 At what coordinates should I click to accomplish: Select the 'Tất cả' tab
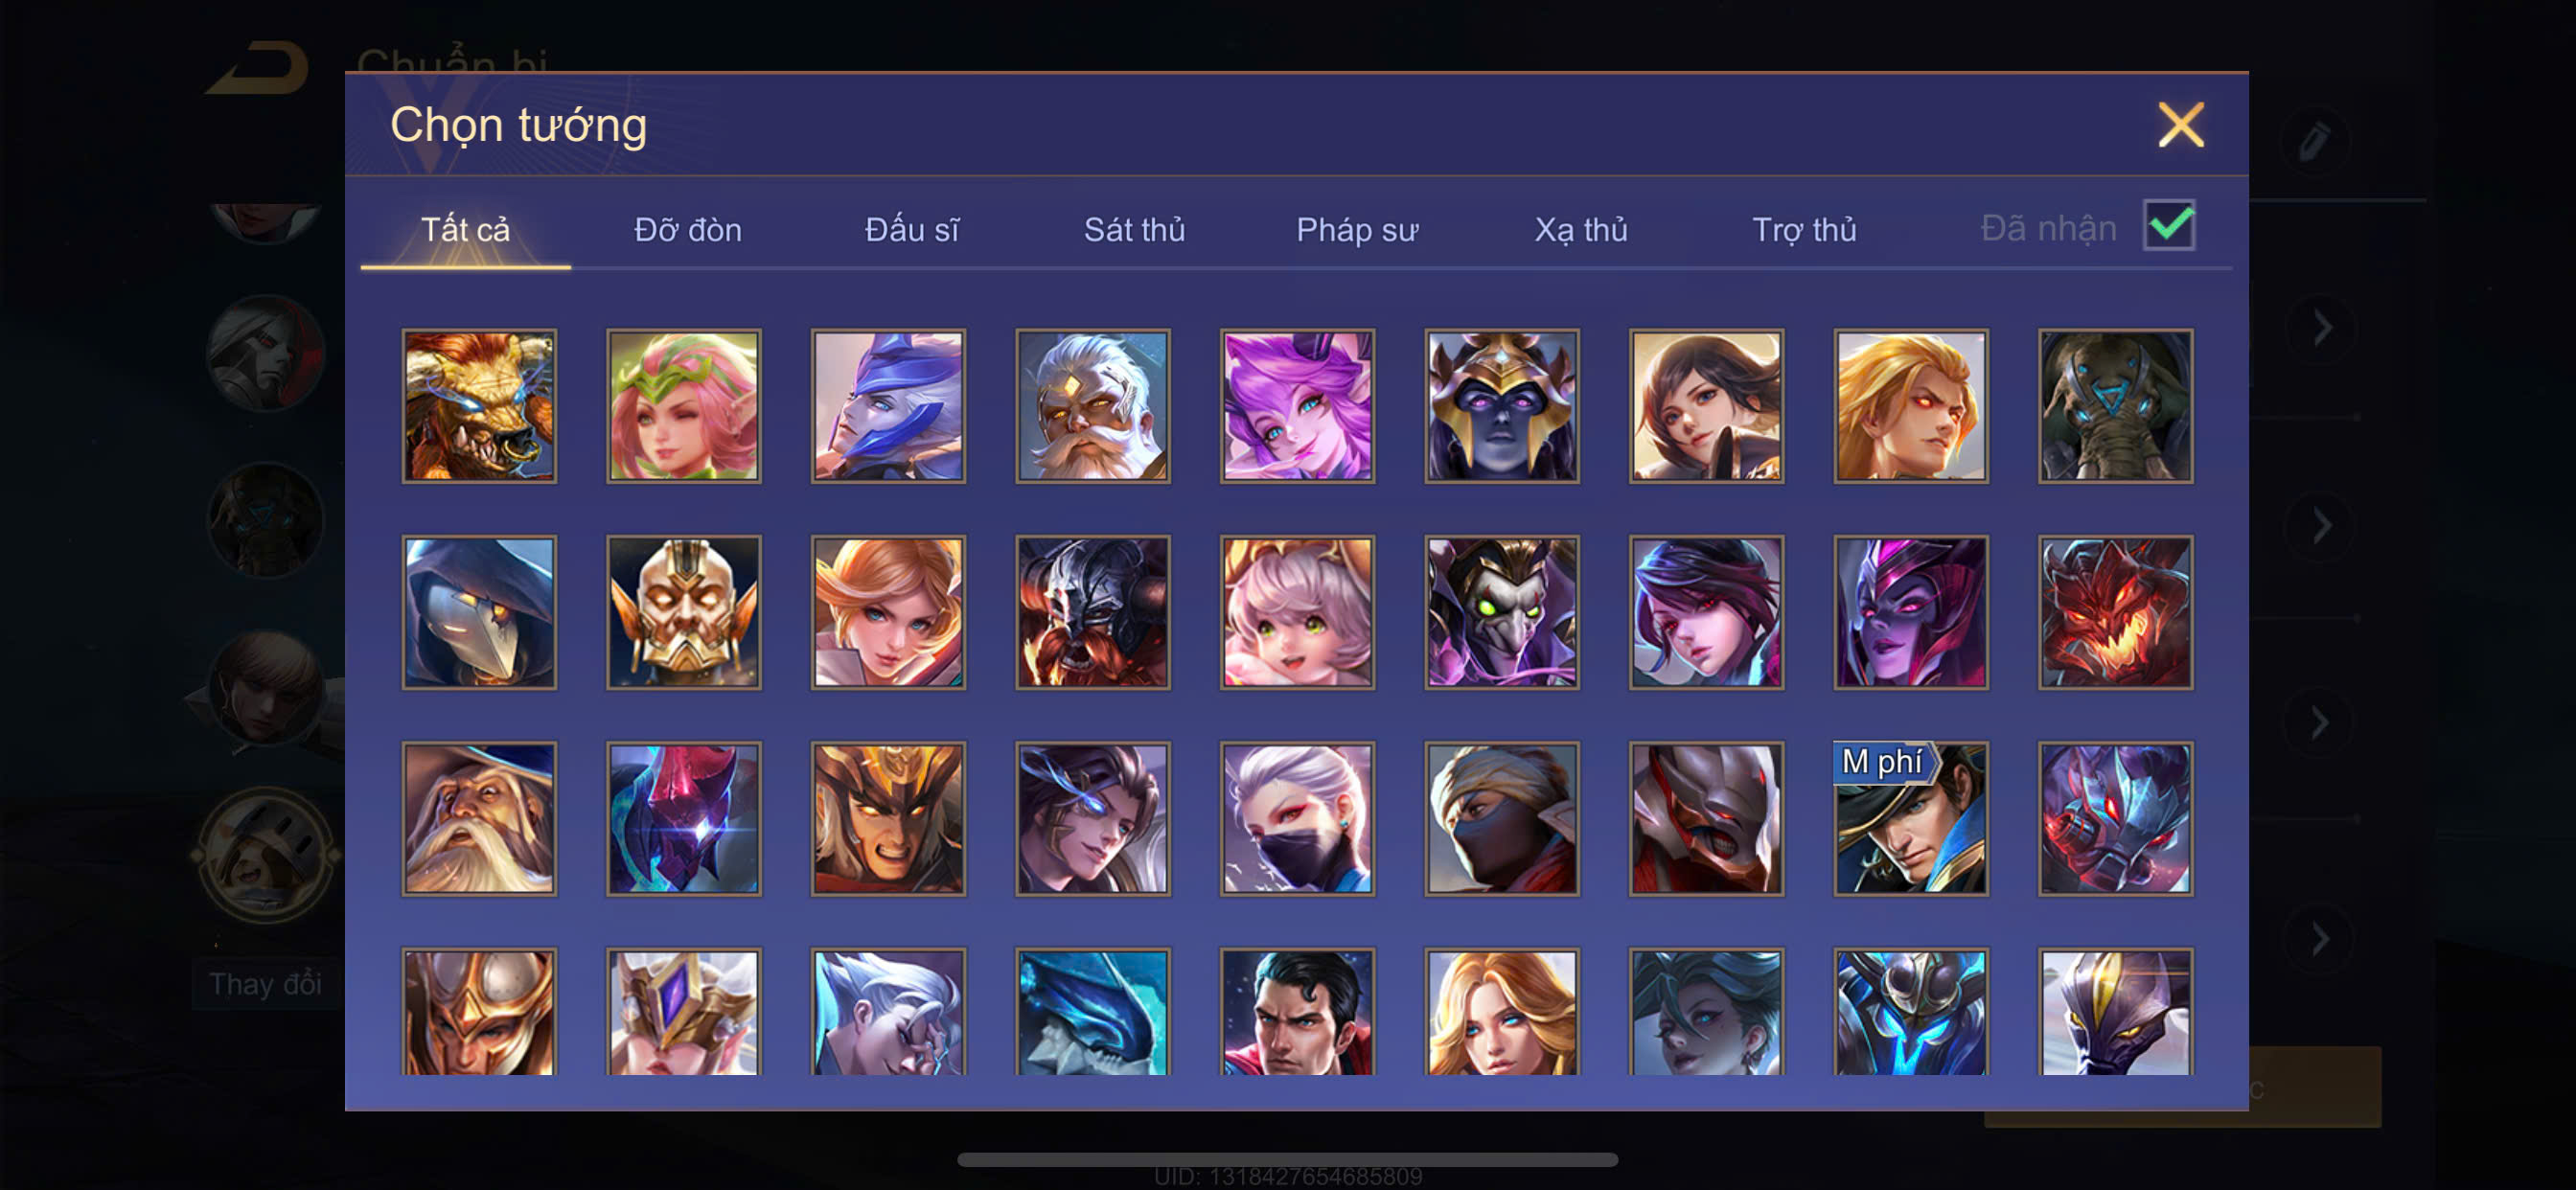pos(465,230)
